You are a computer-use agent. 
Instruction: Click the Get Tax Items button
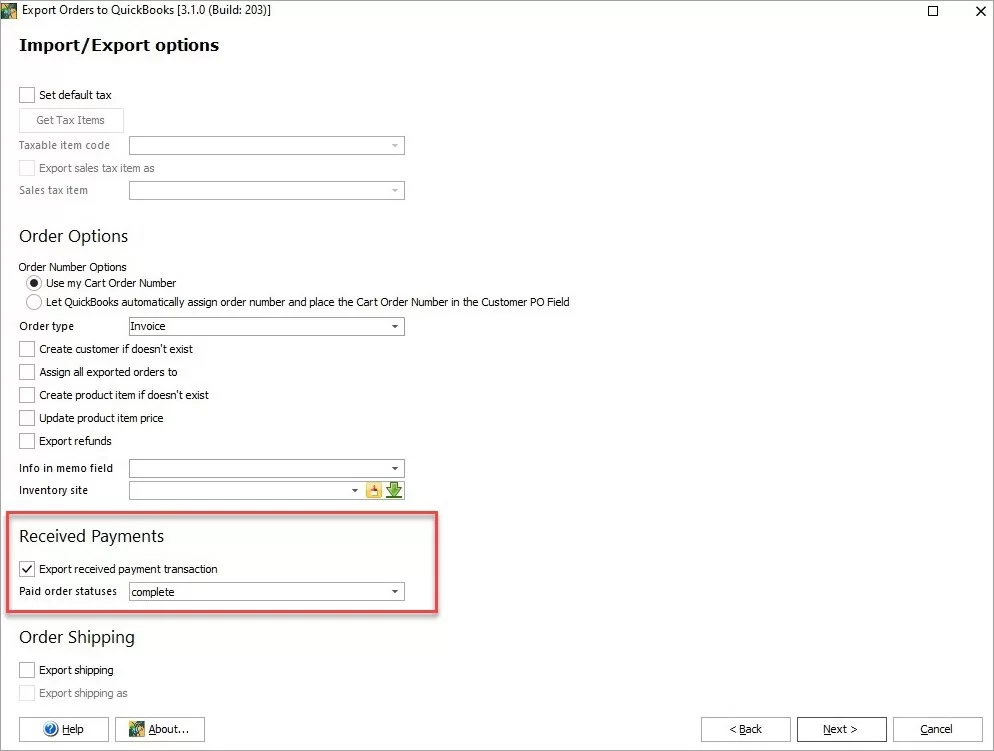point(70,120)
